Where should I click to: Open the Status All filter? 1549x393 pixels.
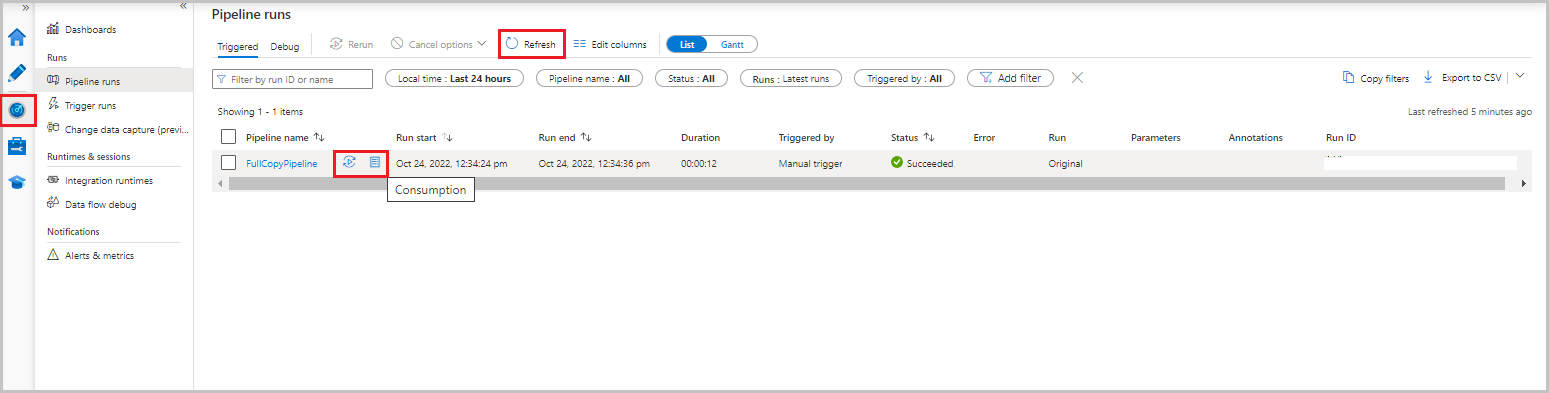coord(691,78)
